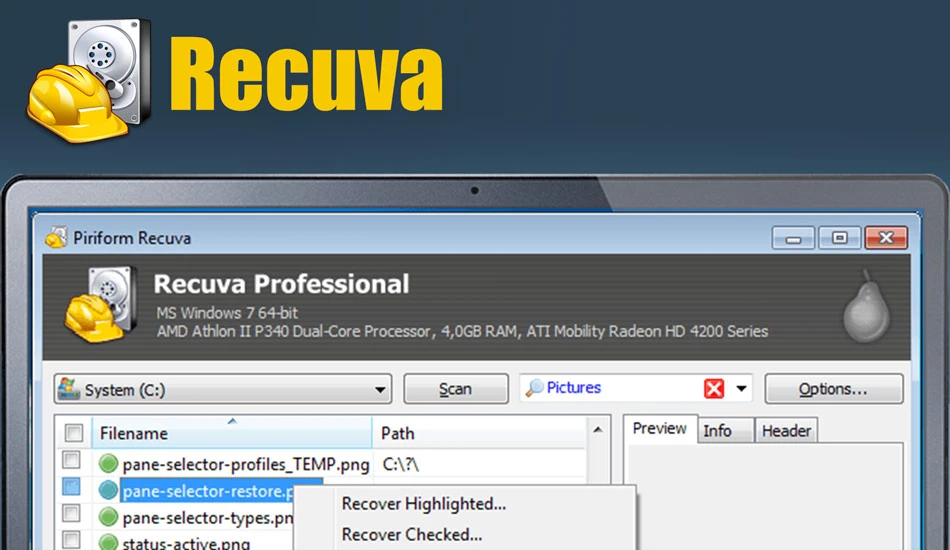Click the C:\?\ path cell
This screenshot has height=550, width=950.
401,465
